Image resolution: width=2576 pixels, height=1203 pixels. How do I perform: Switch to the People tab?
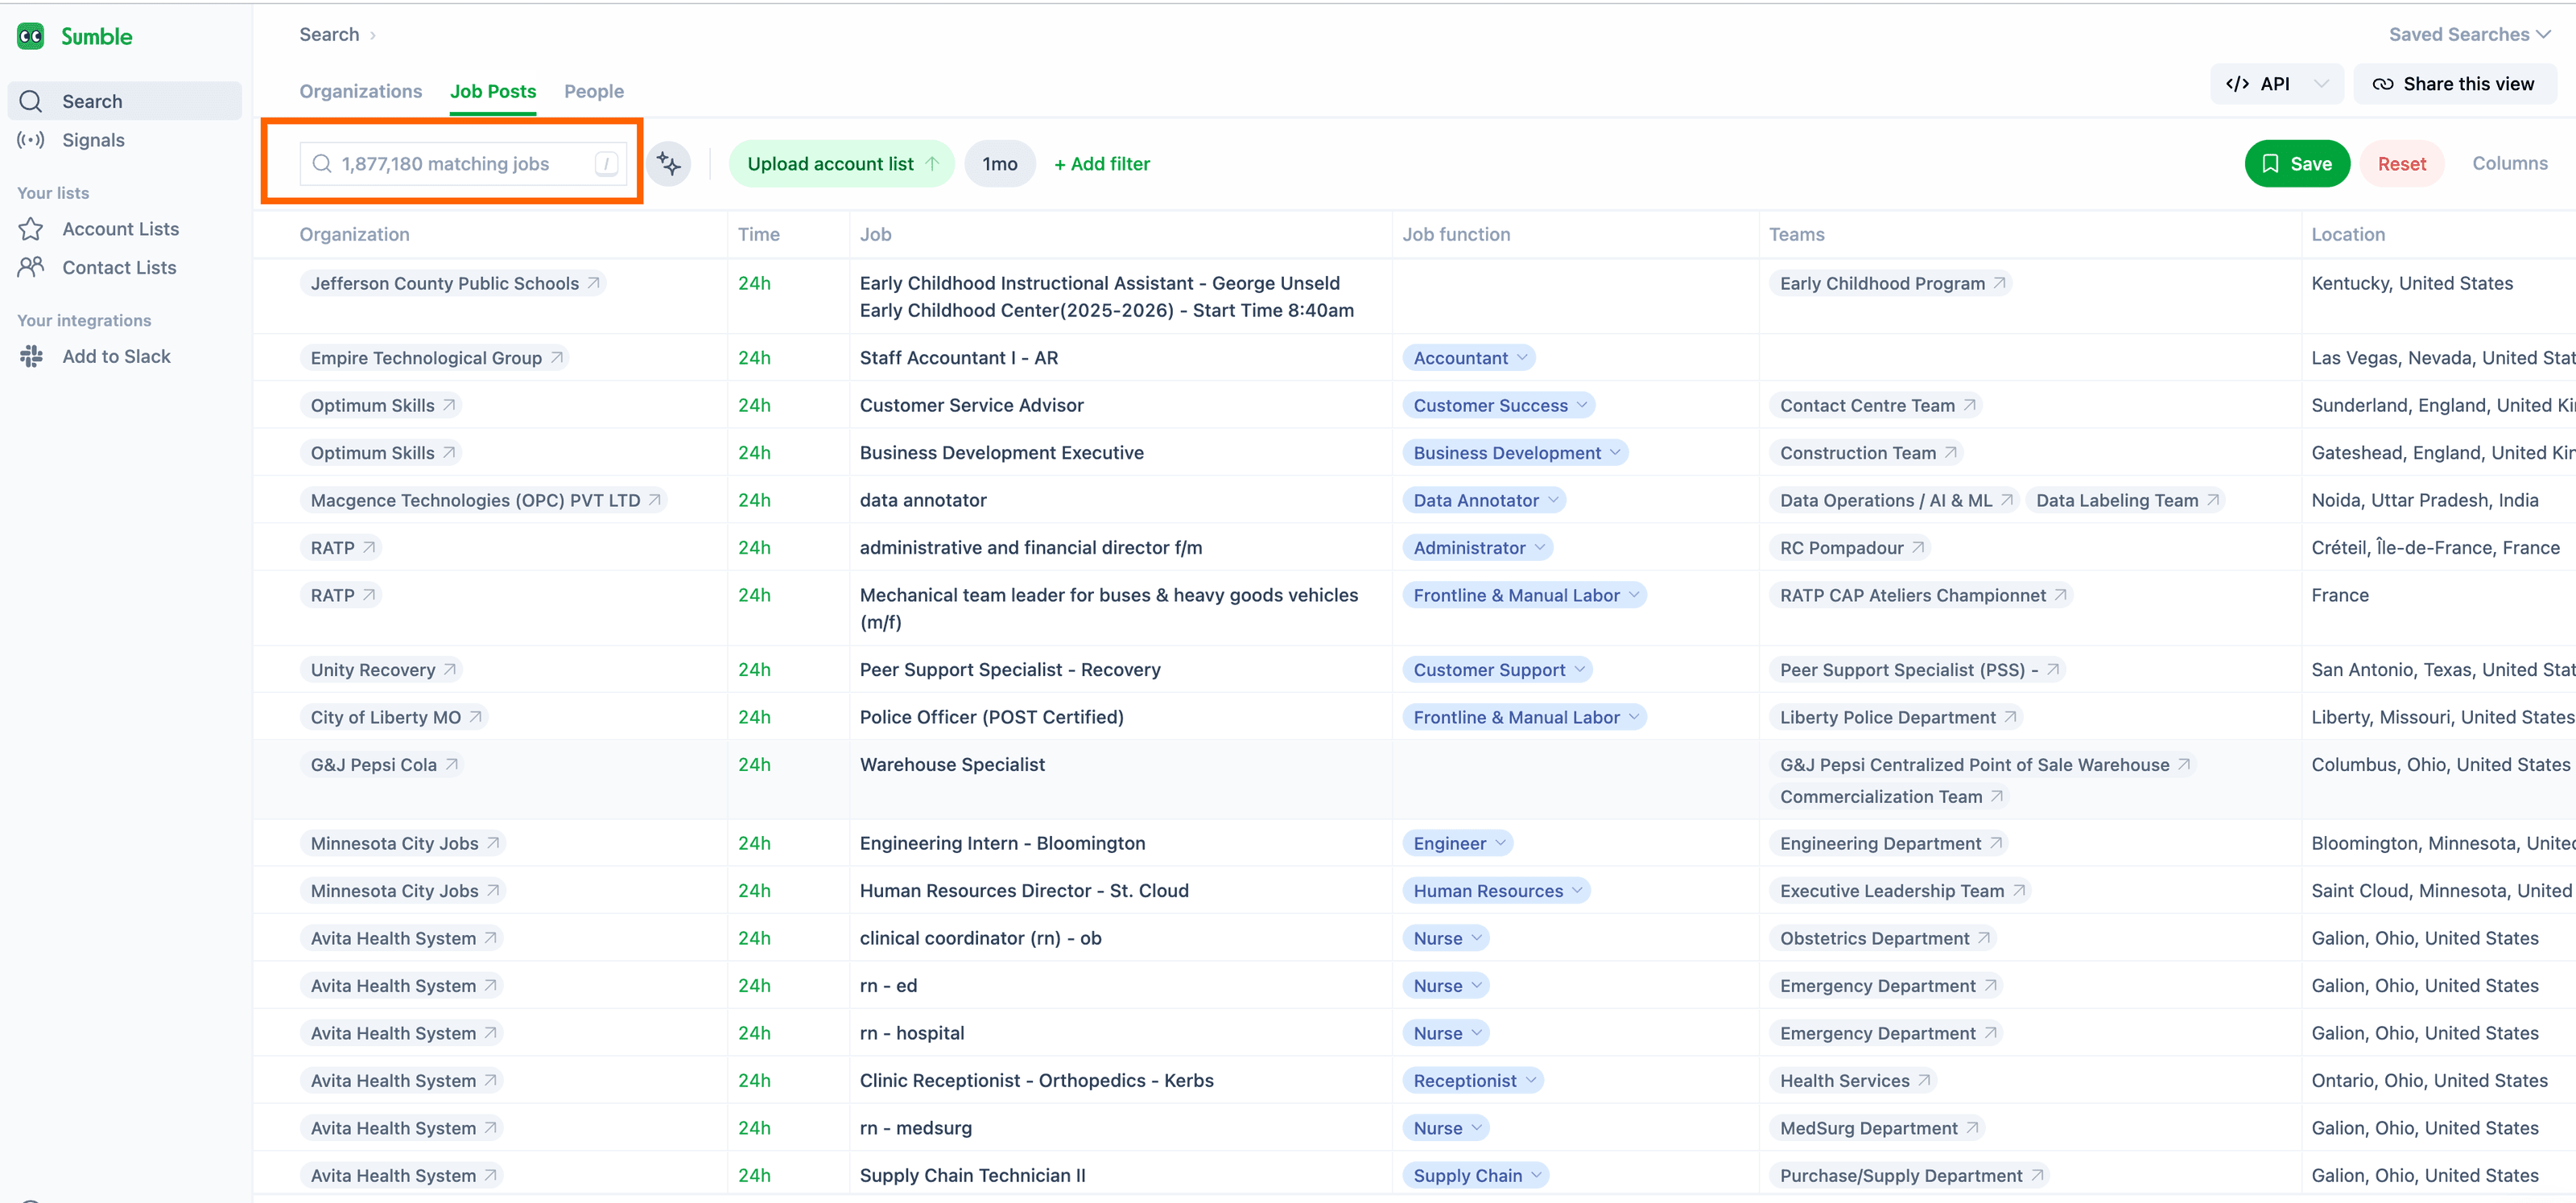click(593, 91)
